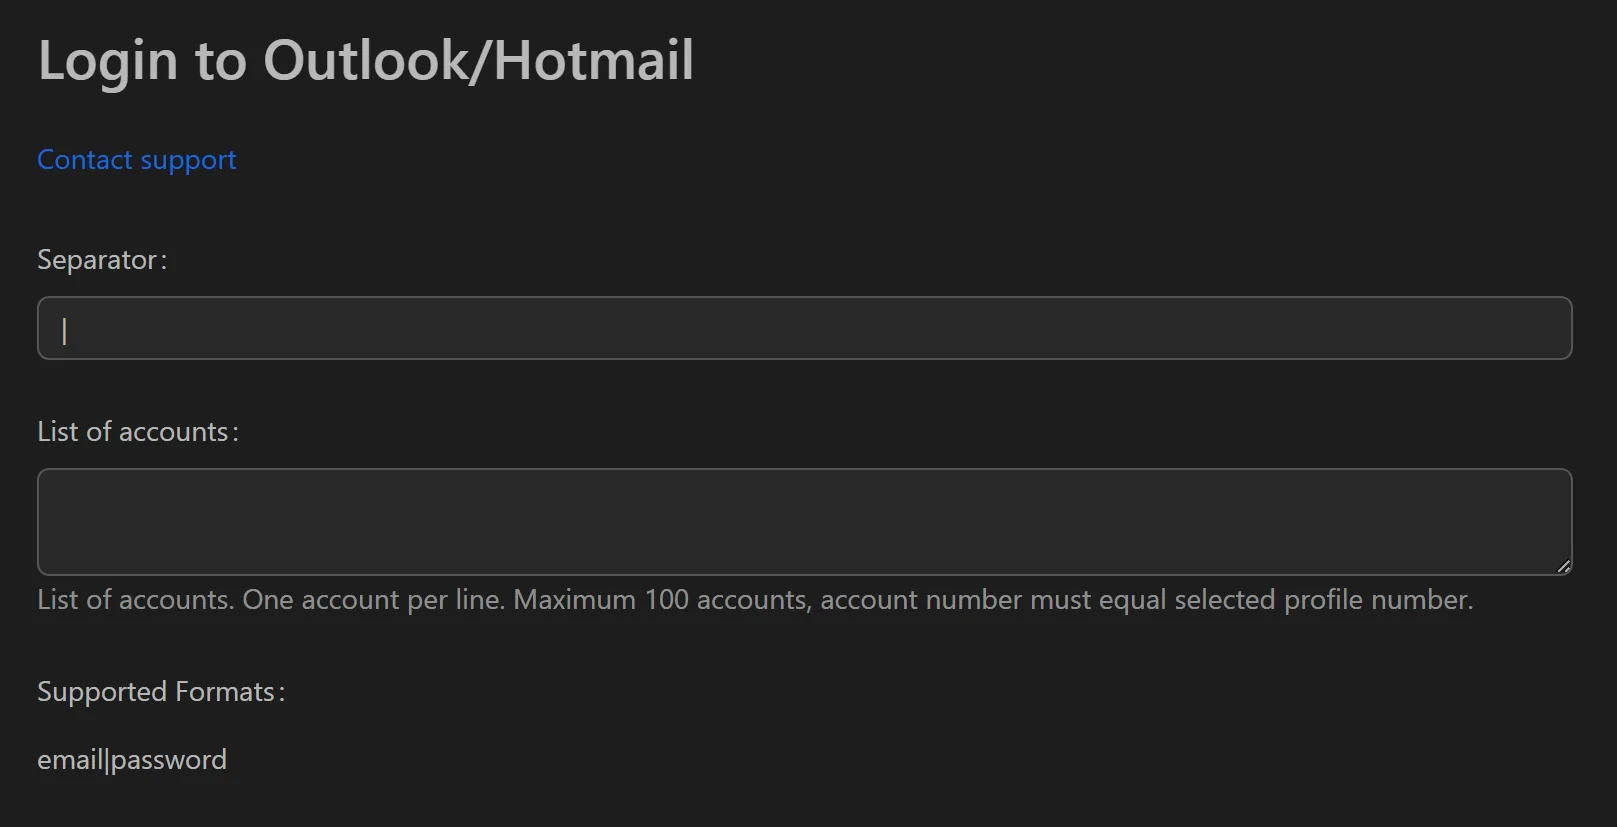Select the pipe character in the Separator field

pos(63,330)
